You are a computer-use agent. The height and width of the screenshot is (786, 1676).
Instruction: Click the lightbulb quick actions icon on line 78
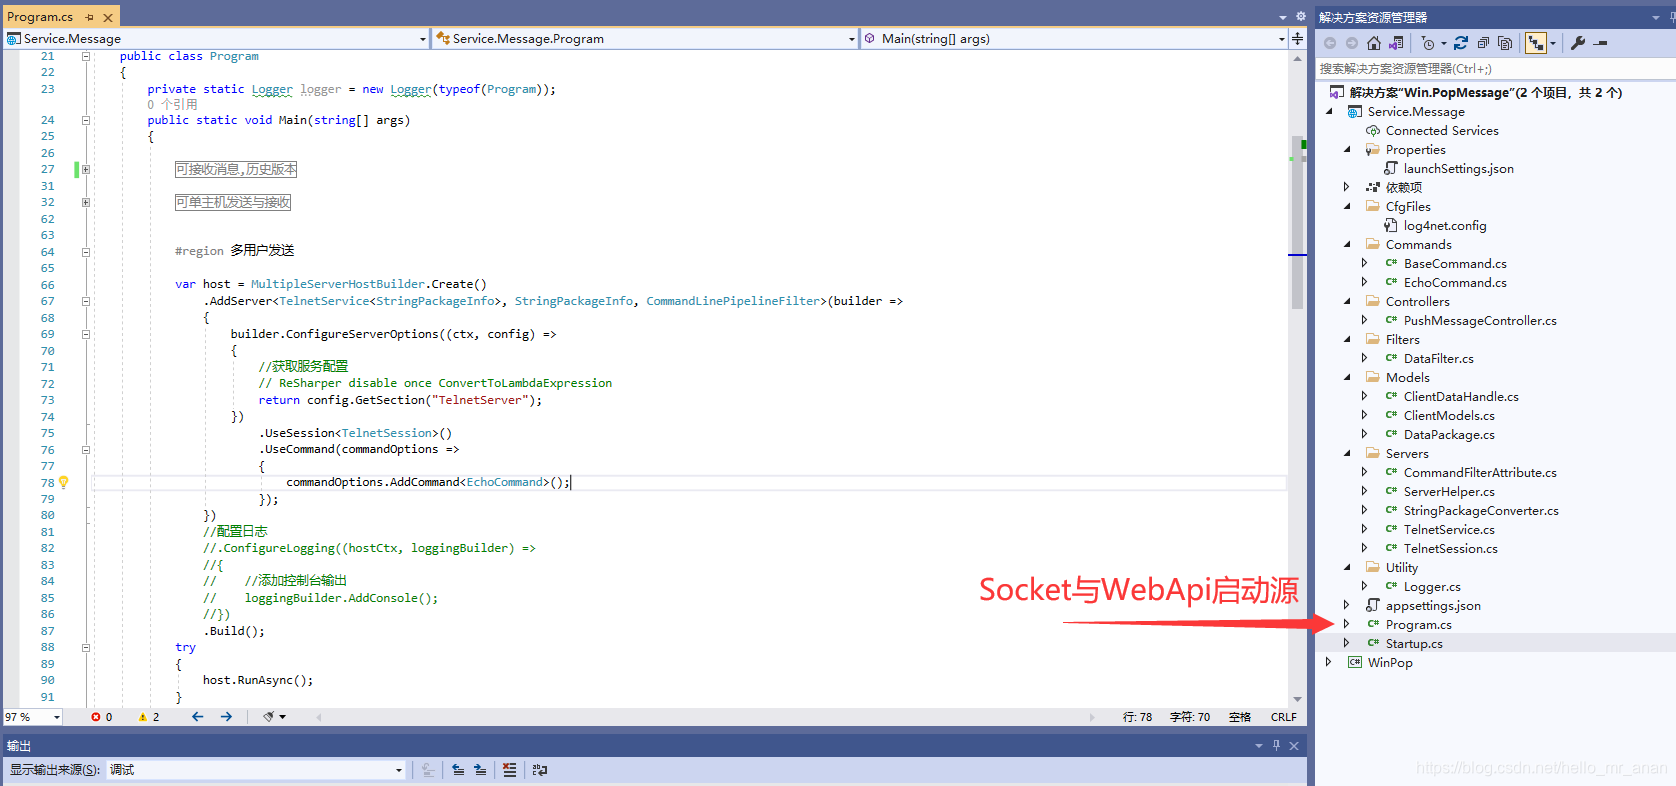(x=64, y=482)
